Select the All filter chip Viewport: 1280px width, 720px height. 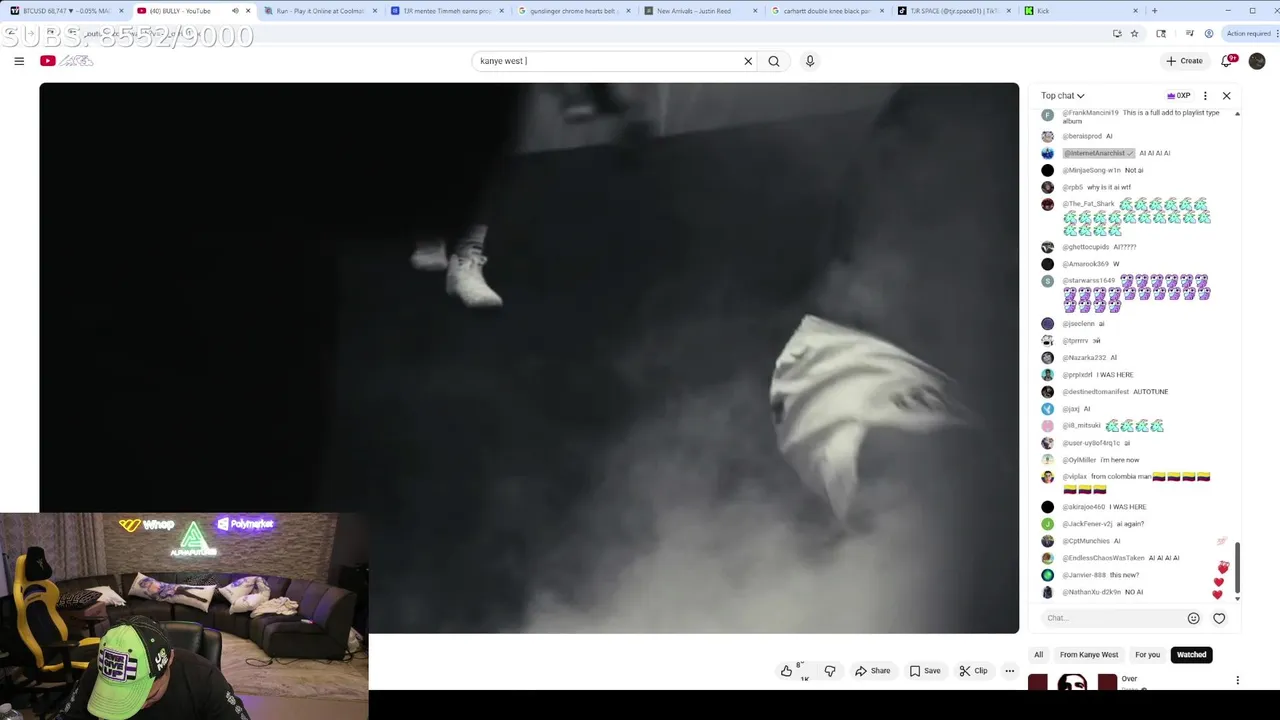click(1038, 655)
